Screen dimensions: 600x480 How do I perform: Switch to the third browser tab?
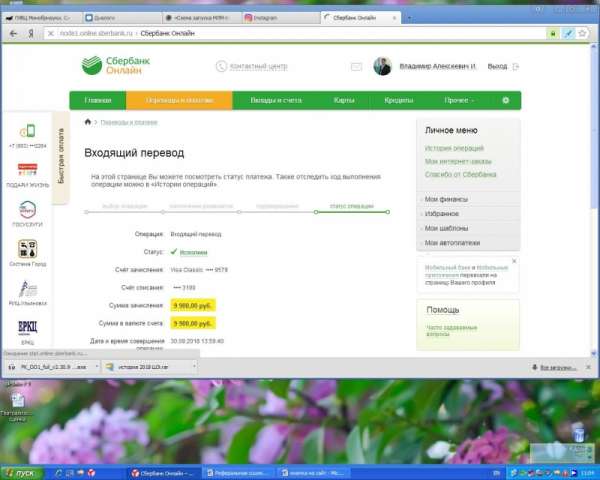click(x=202, y=18)
